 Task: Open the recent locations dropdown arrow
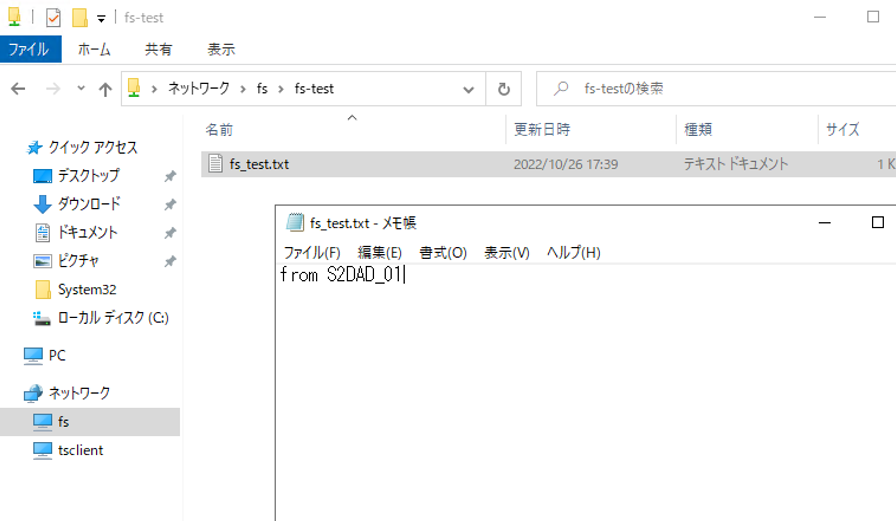click(x=81, y=88)
